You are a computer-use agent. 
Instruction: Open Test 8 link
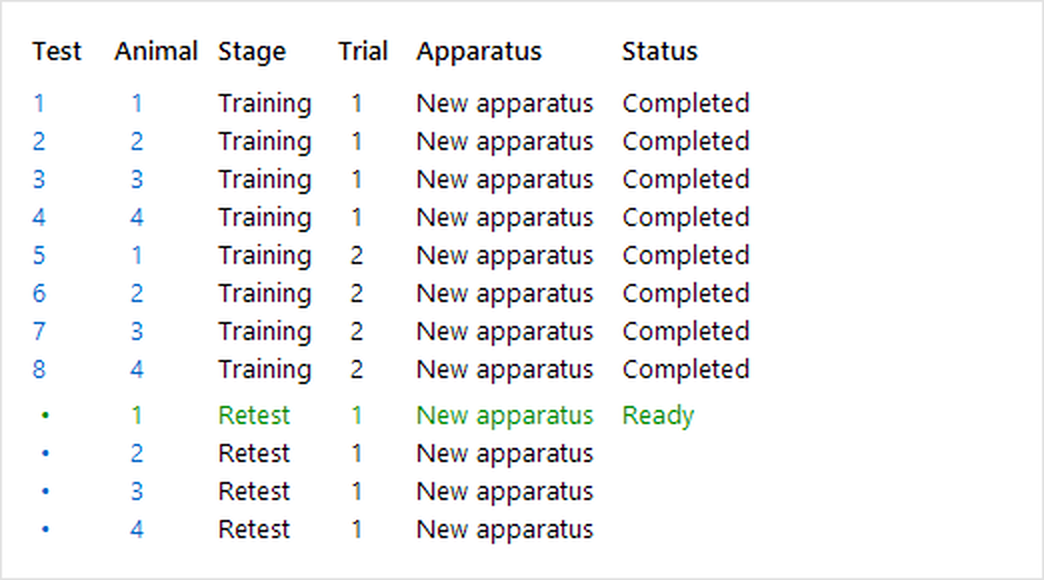tap(39, 369)
